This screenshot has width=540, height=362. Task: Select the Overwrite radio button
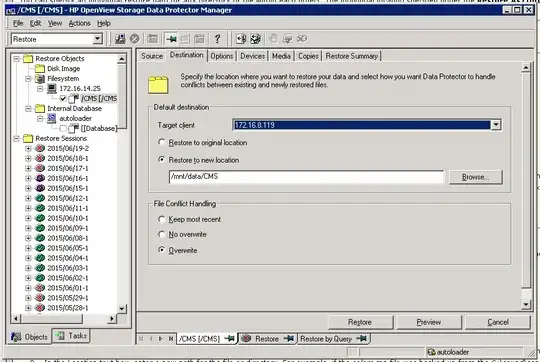161,249
